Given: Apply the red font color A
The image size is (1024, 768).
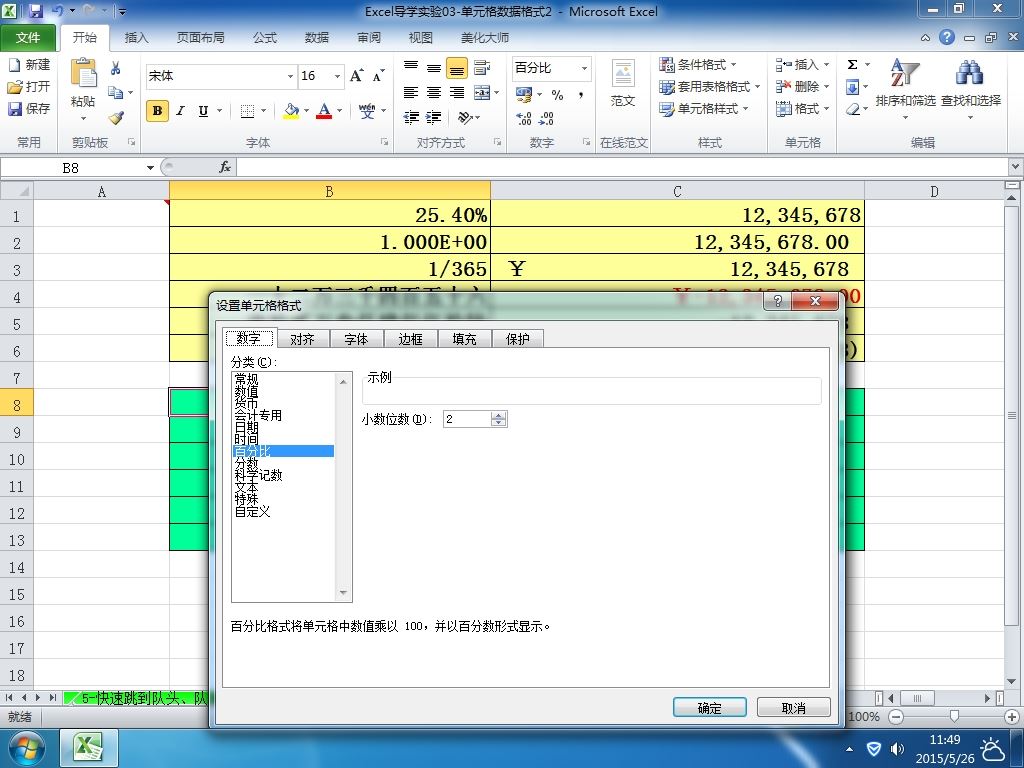Looking at the screenshot, I should [324, 111].
